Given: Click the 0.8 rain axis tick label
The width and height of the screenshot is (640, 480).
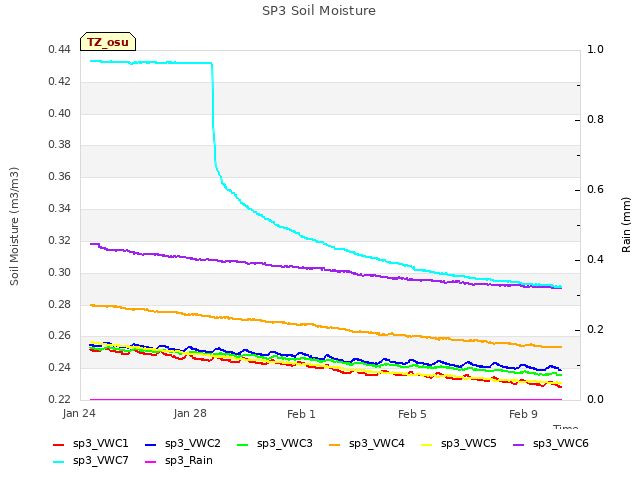Looking at the screenshot, I should tap(596, 120).
